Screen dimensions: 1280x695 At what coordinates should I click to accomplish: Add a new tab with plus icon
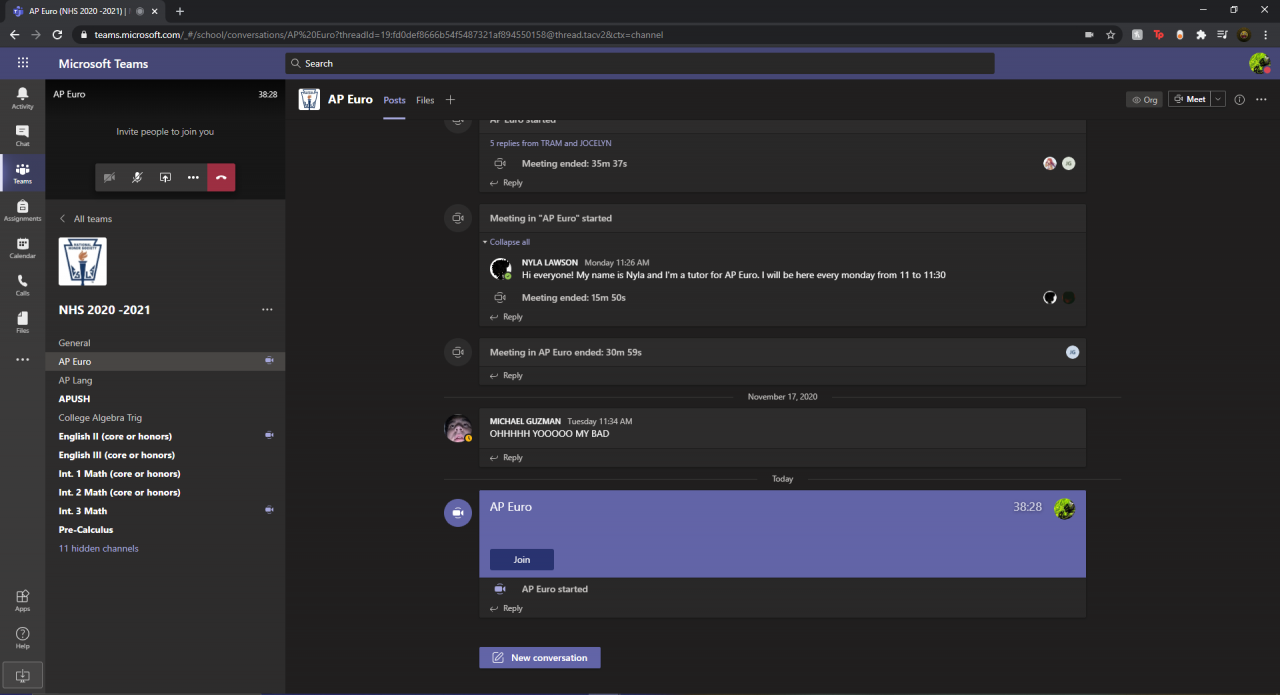point(450,100)
